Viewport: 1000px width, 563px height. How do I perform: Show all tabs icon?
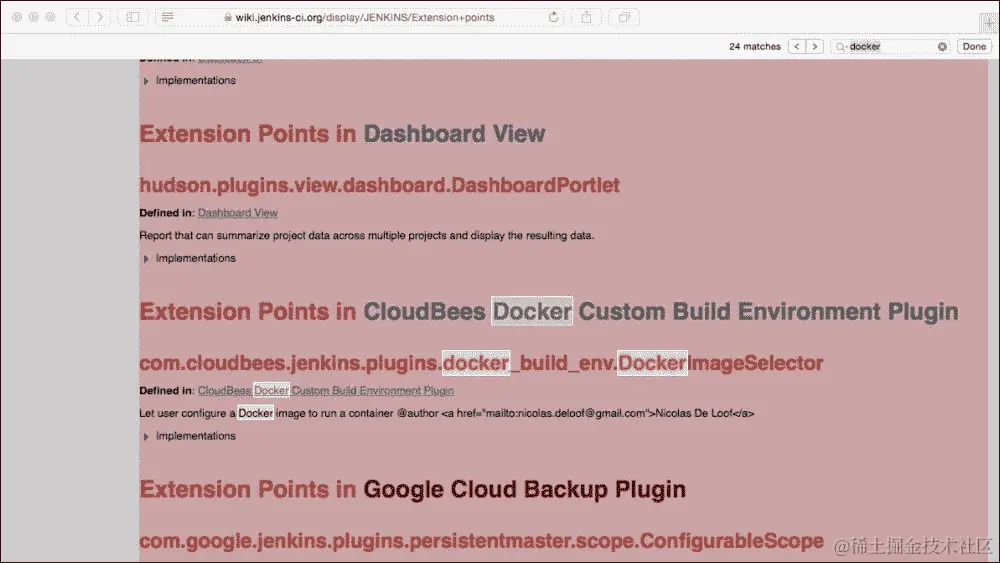pos(624,17)
